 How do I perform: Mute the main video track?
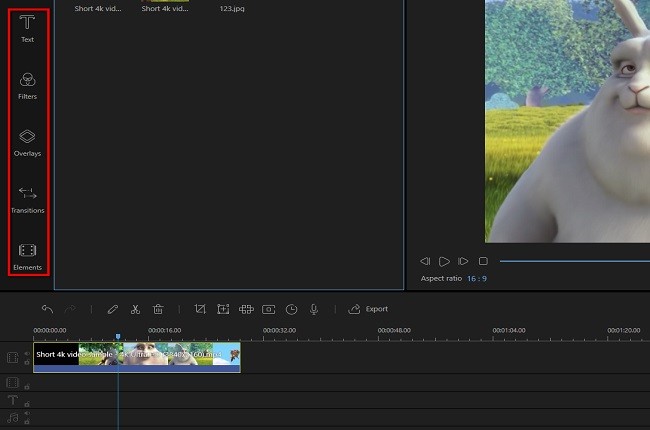pos(27,354)
